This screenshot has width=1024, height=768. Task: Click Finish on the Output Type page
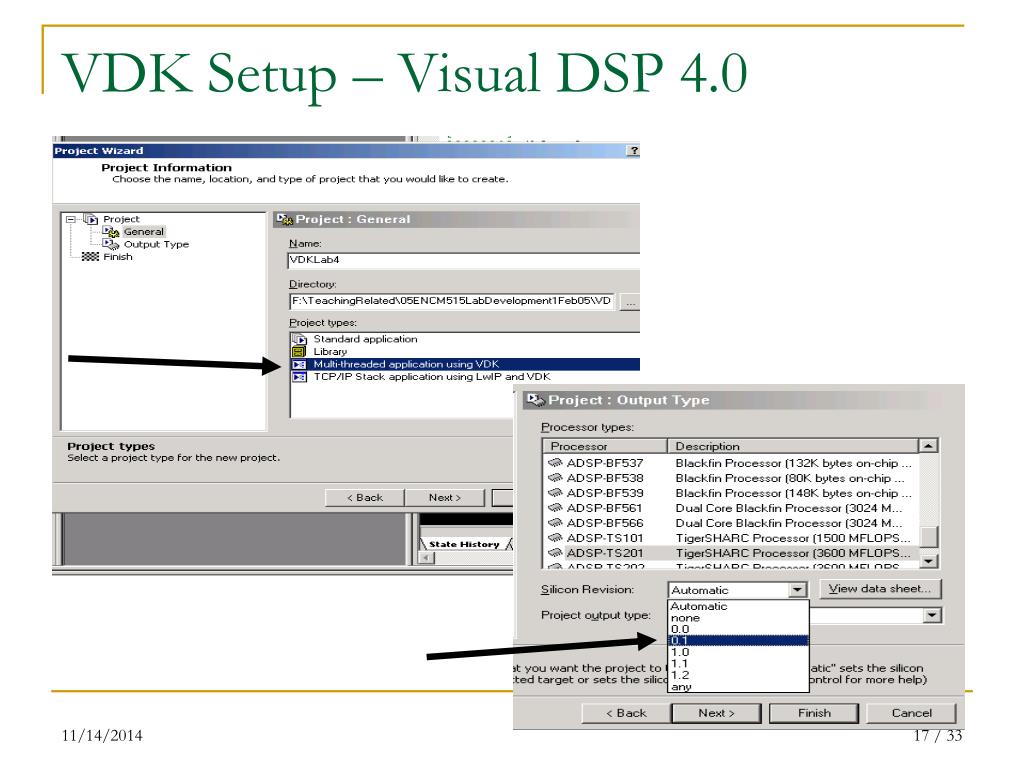coord(814,713)
